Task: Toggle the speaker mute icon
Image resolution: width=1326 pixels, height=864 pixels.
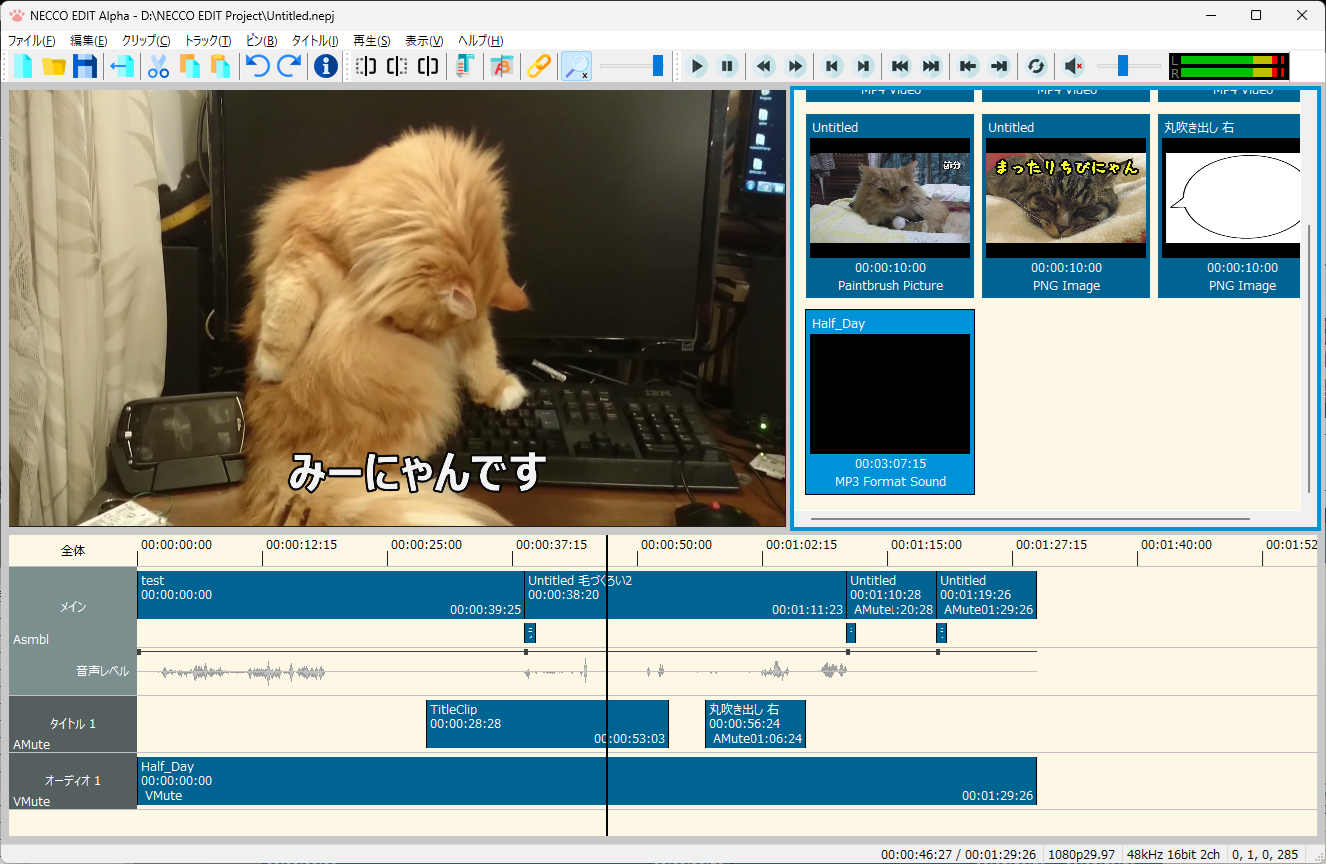Action: point(1073,66)
